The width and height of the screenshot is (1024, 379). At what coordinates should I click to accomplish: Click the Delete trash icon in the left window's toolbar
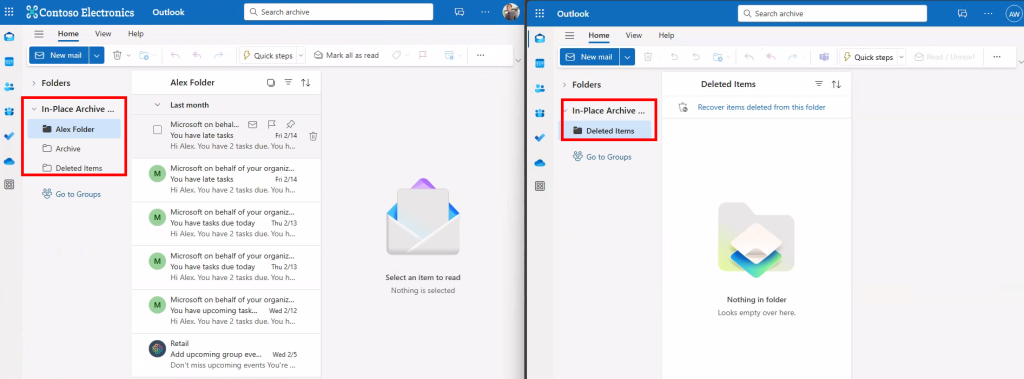coord(117,56)
